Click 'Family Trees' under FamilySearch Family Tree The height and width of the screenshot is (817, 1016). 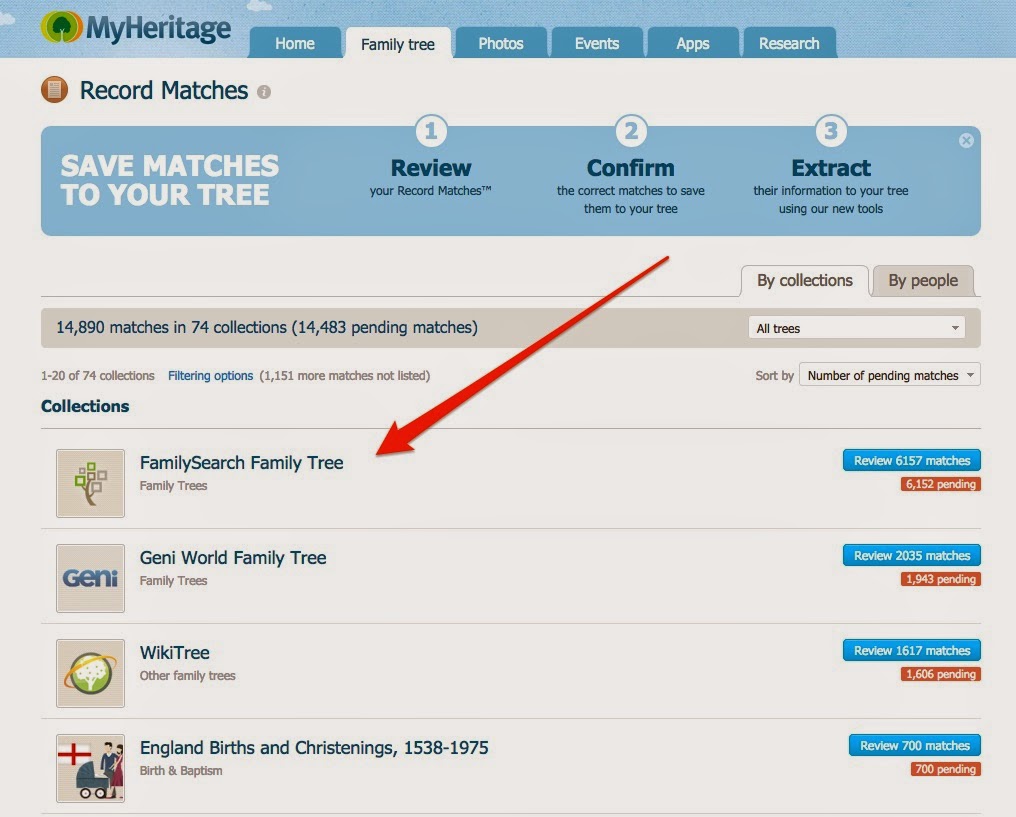coord(174,486)
